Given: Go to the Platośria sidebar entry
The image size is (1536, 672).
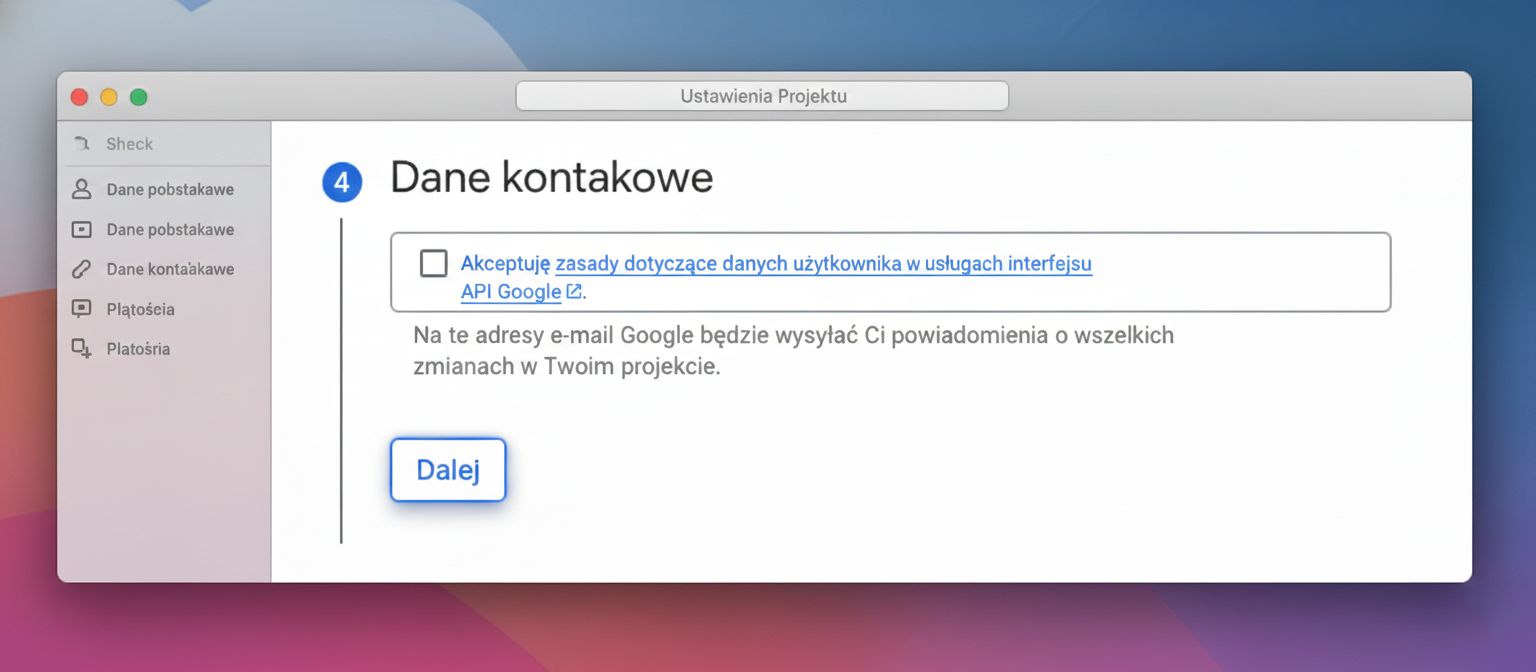Looking at the screenshot, I should tap(138, 349).
